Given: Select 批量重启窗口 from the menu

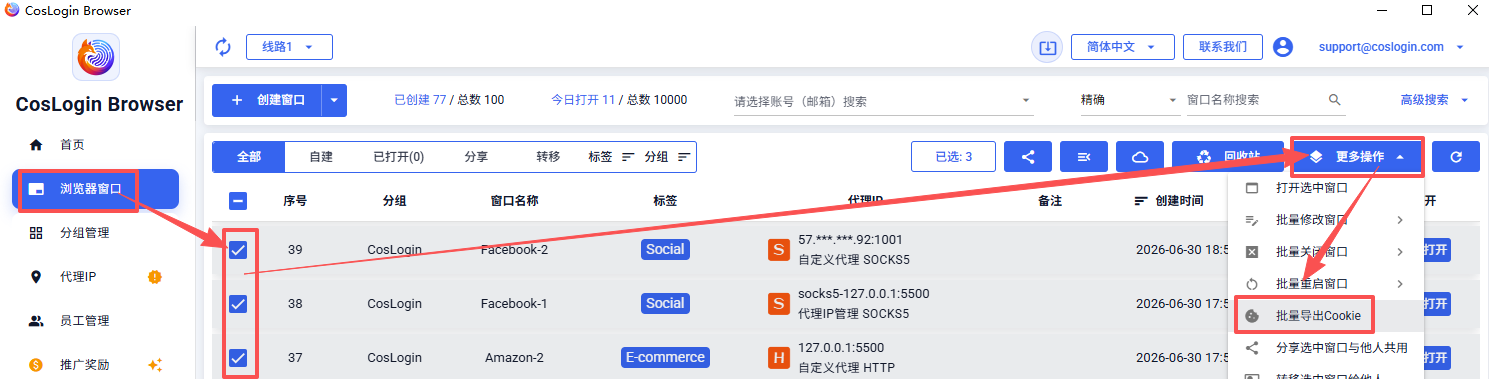Looking at the screenshot, I should click(x=1325, y=284).
